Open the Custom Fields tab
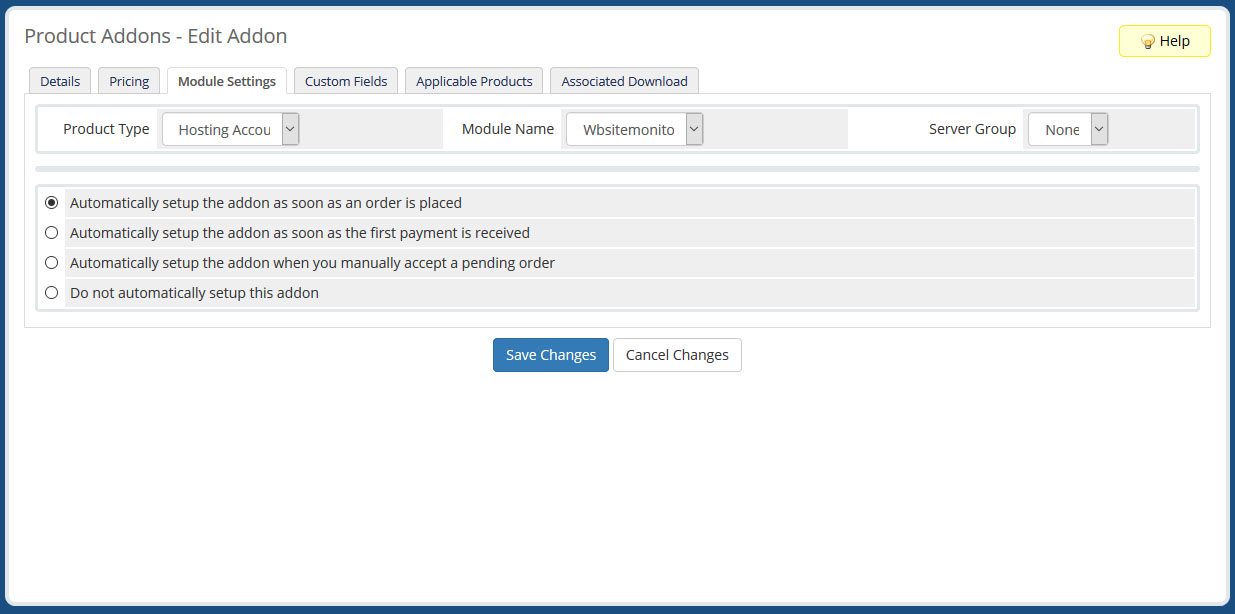 pyautogui.click(x=345, y=80)
